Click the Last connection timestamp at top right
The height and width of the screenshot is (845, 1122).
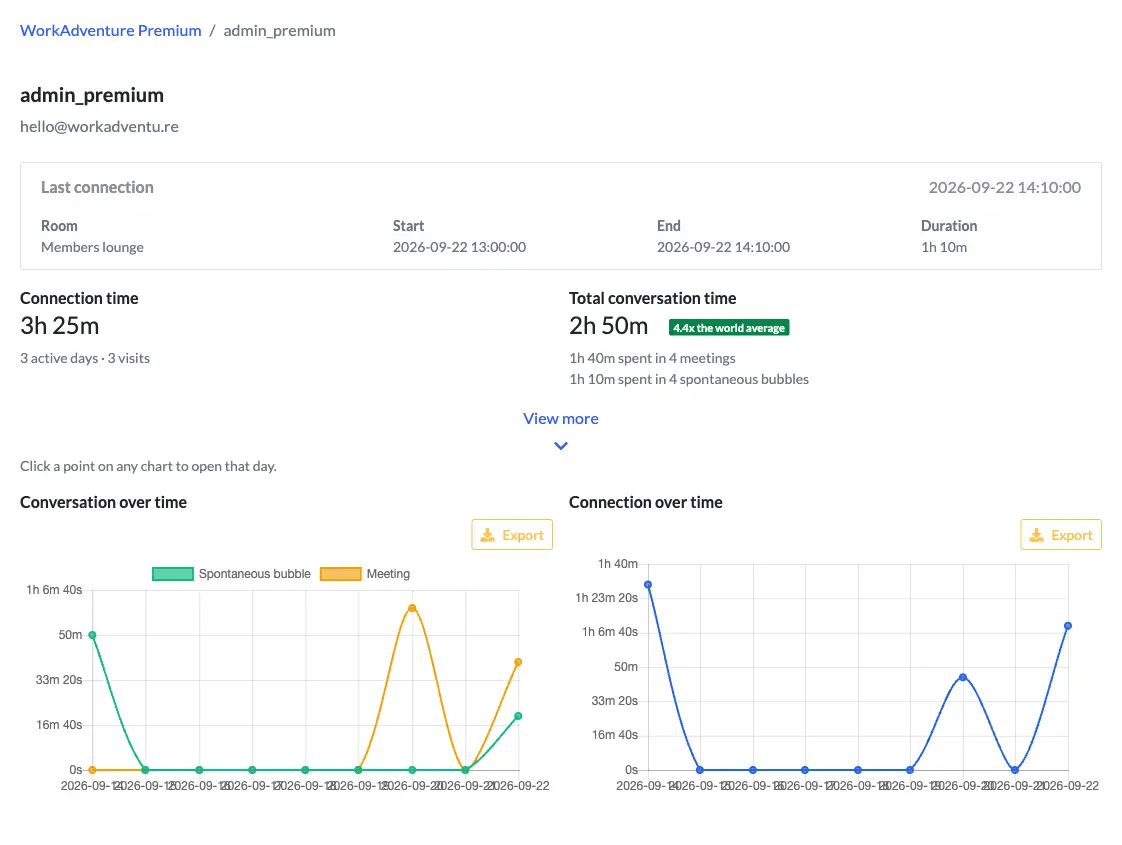click(x=1005, y=187)
